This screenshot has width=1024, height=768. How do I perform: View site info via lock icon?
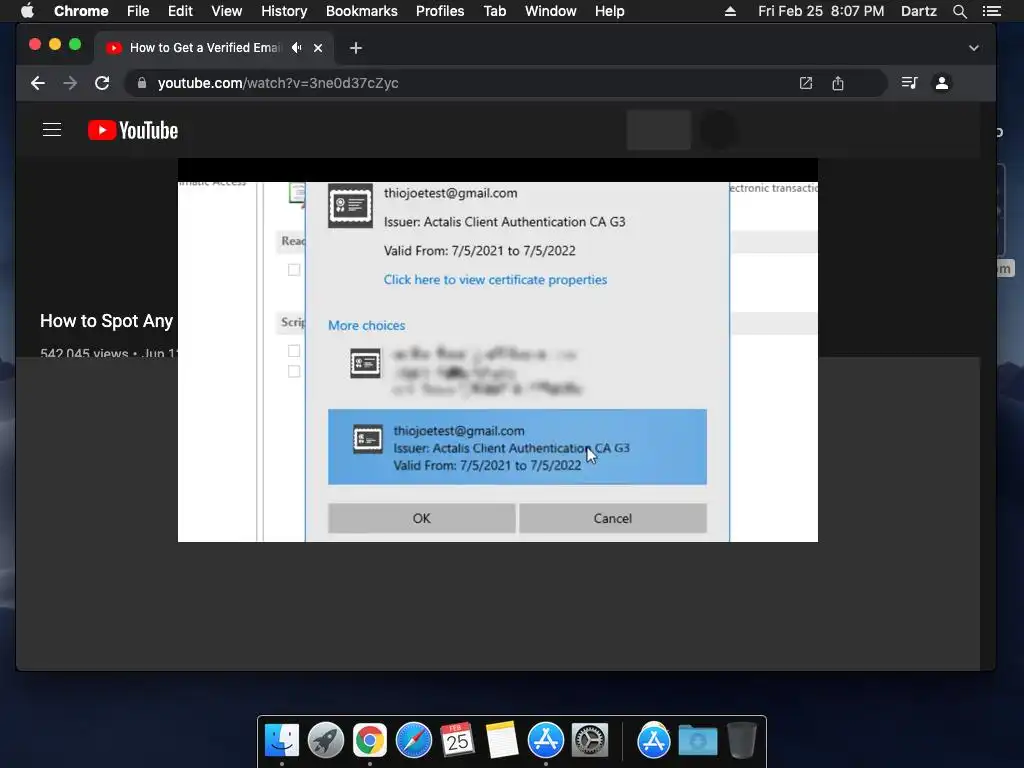tap(142, 83)
